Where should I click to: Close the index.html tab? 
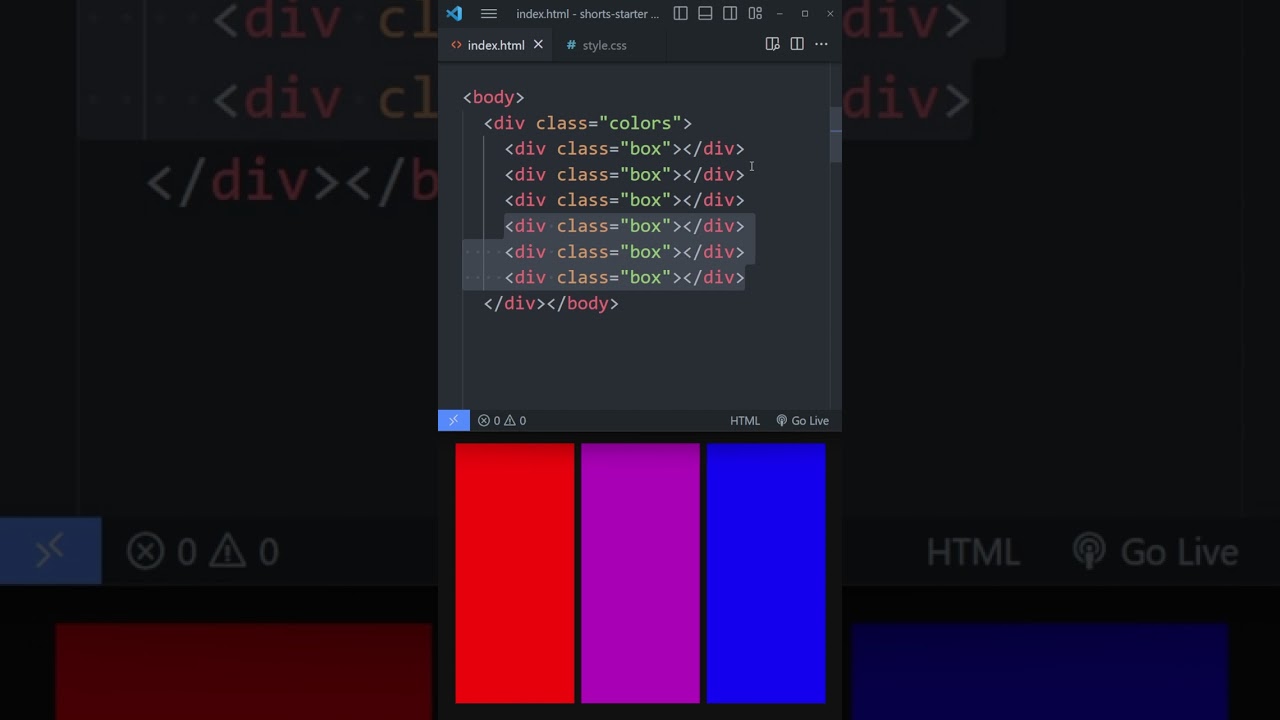pyautogui.click(x=538, y=45)
